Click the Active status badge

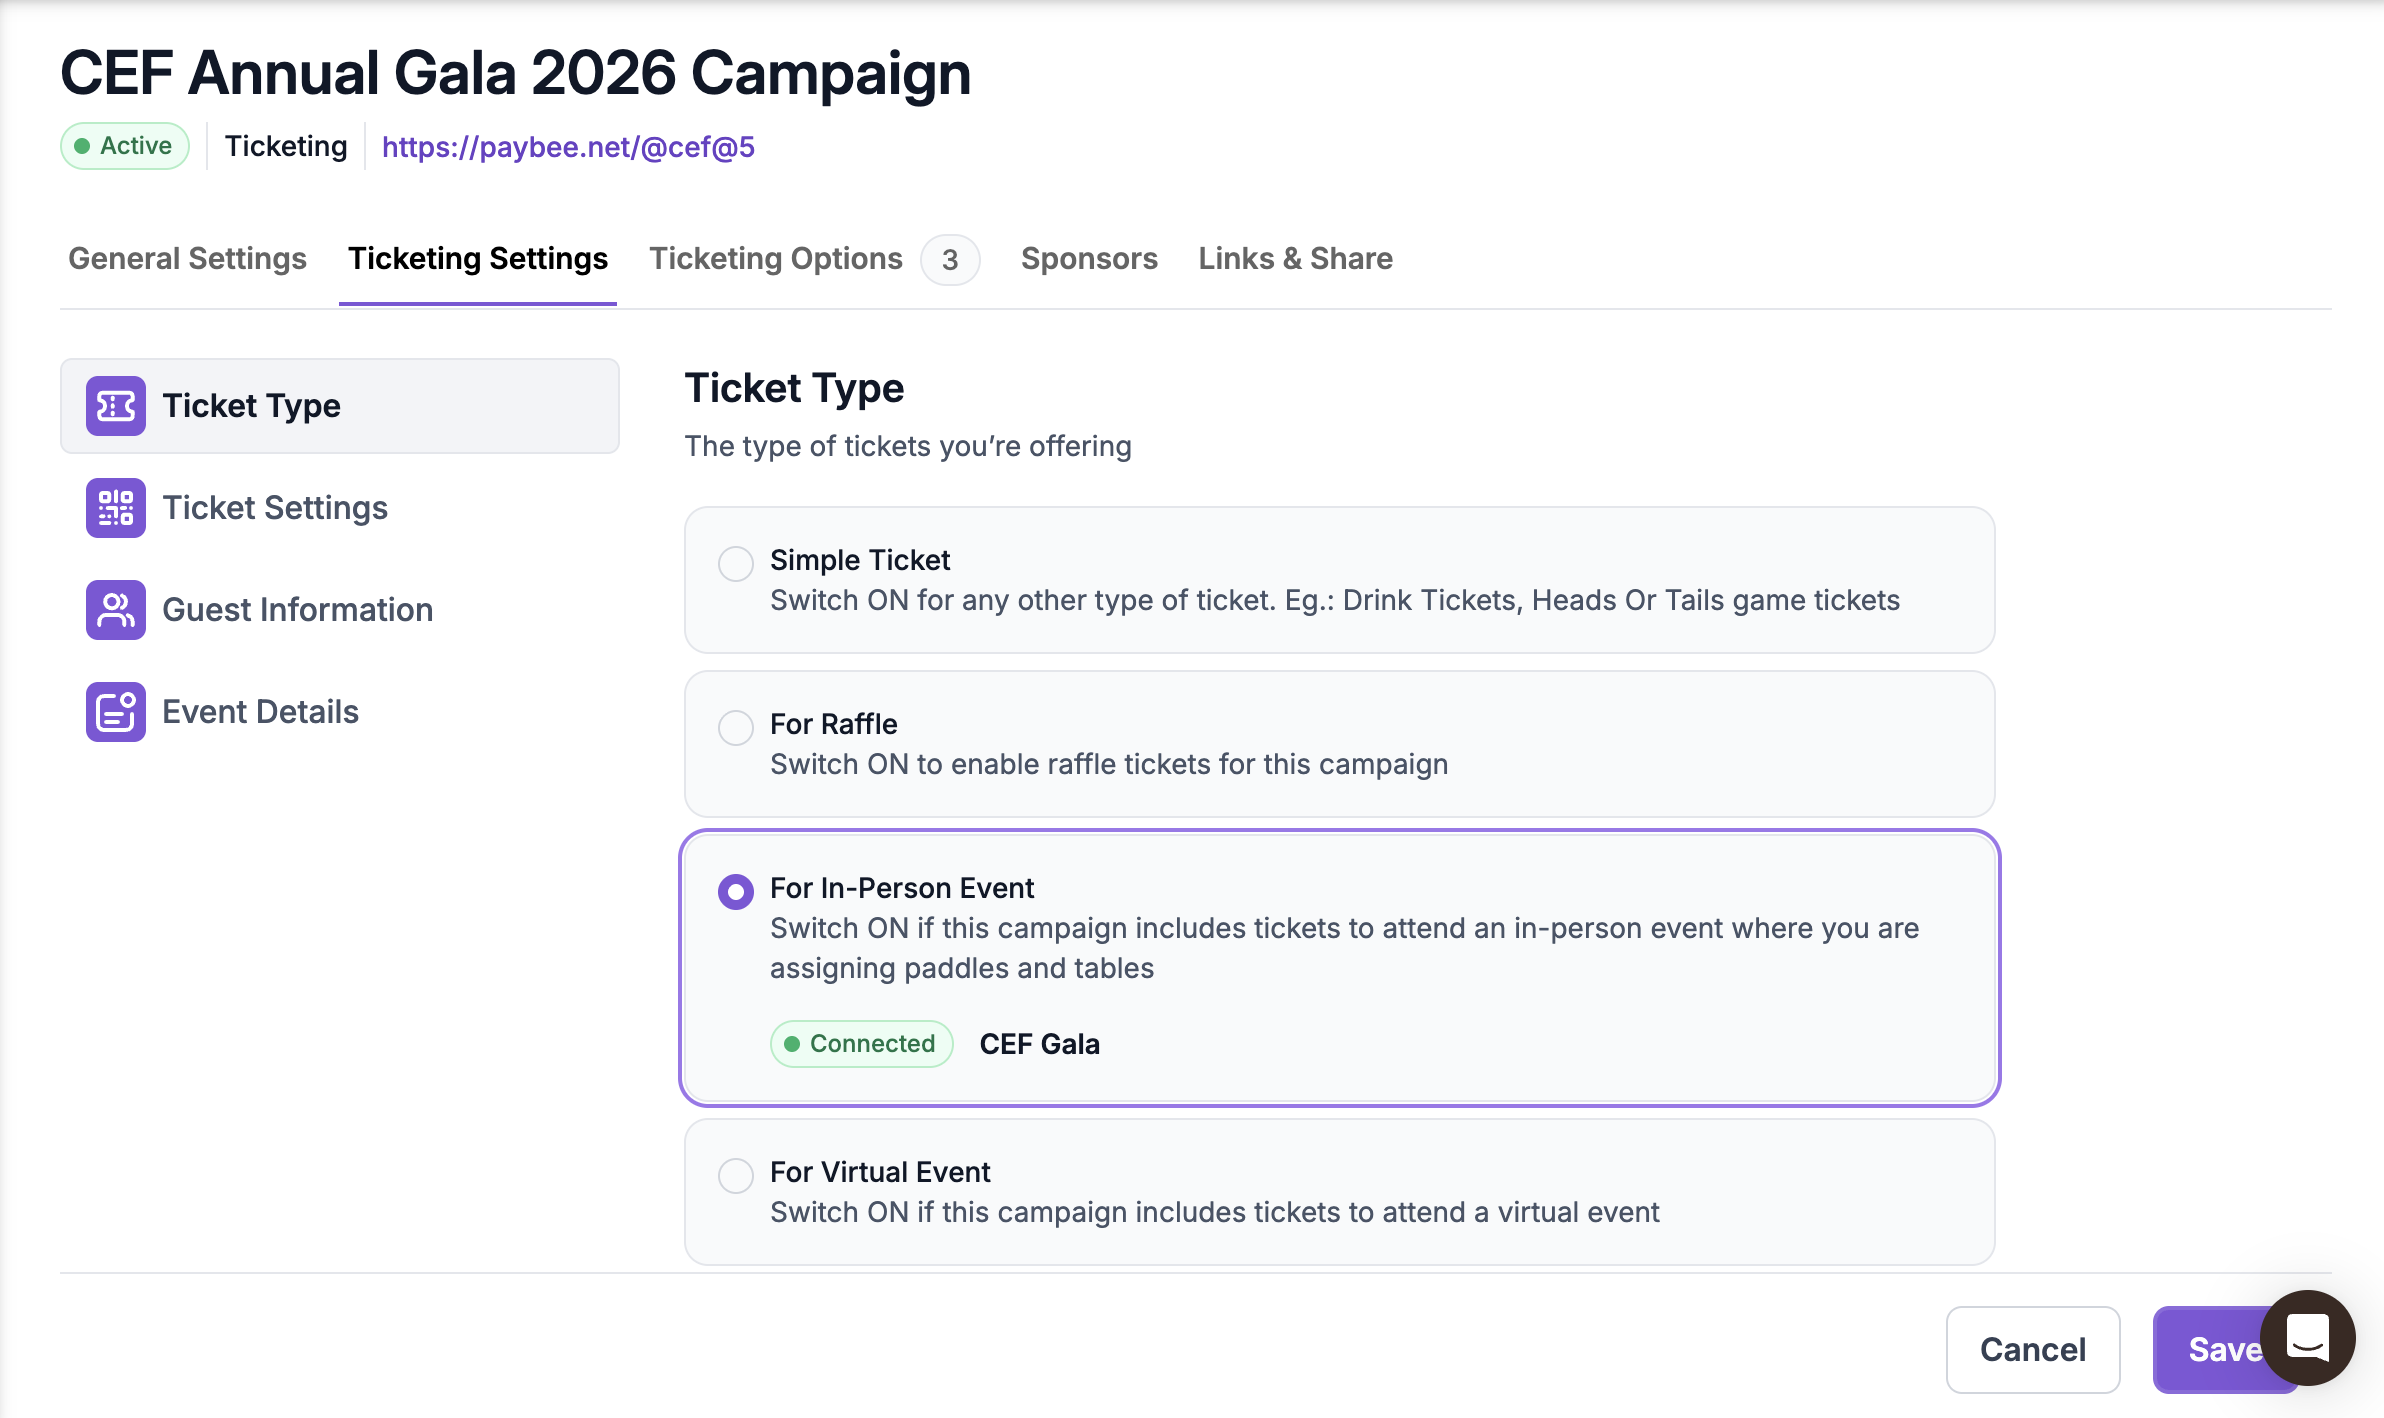(x=125, y=146)
